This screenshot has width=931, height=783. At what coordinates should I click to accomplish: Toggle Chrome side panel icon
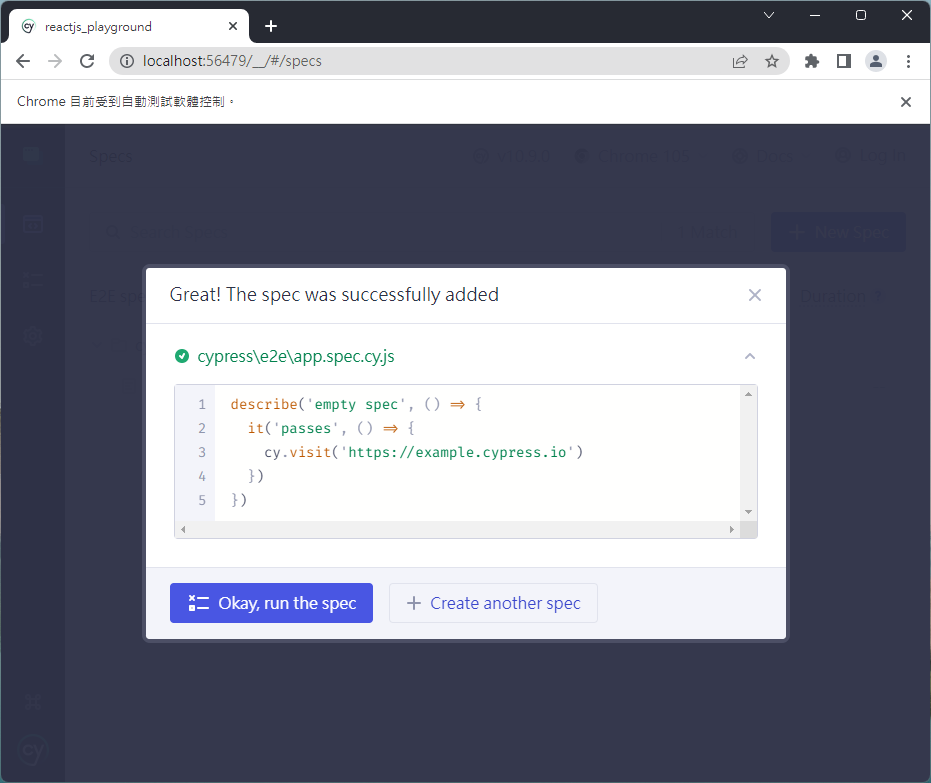[844, 61]
